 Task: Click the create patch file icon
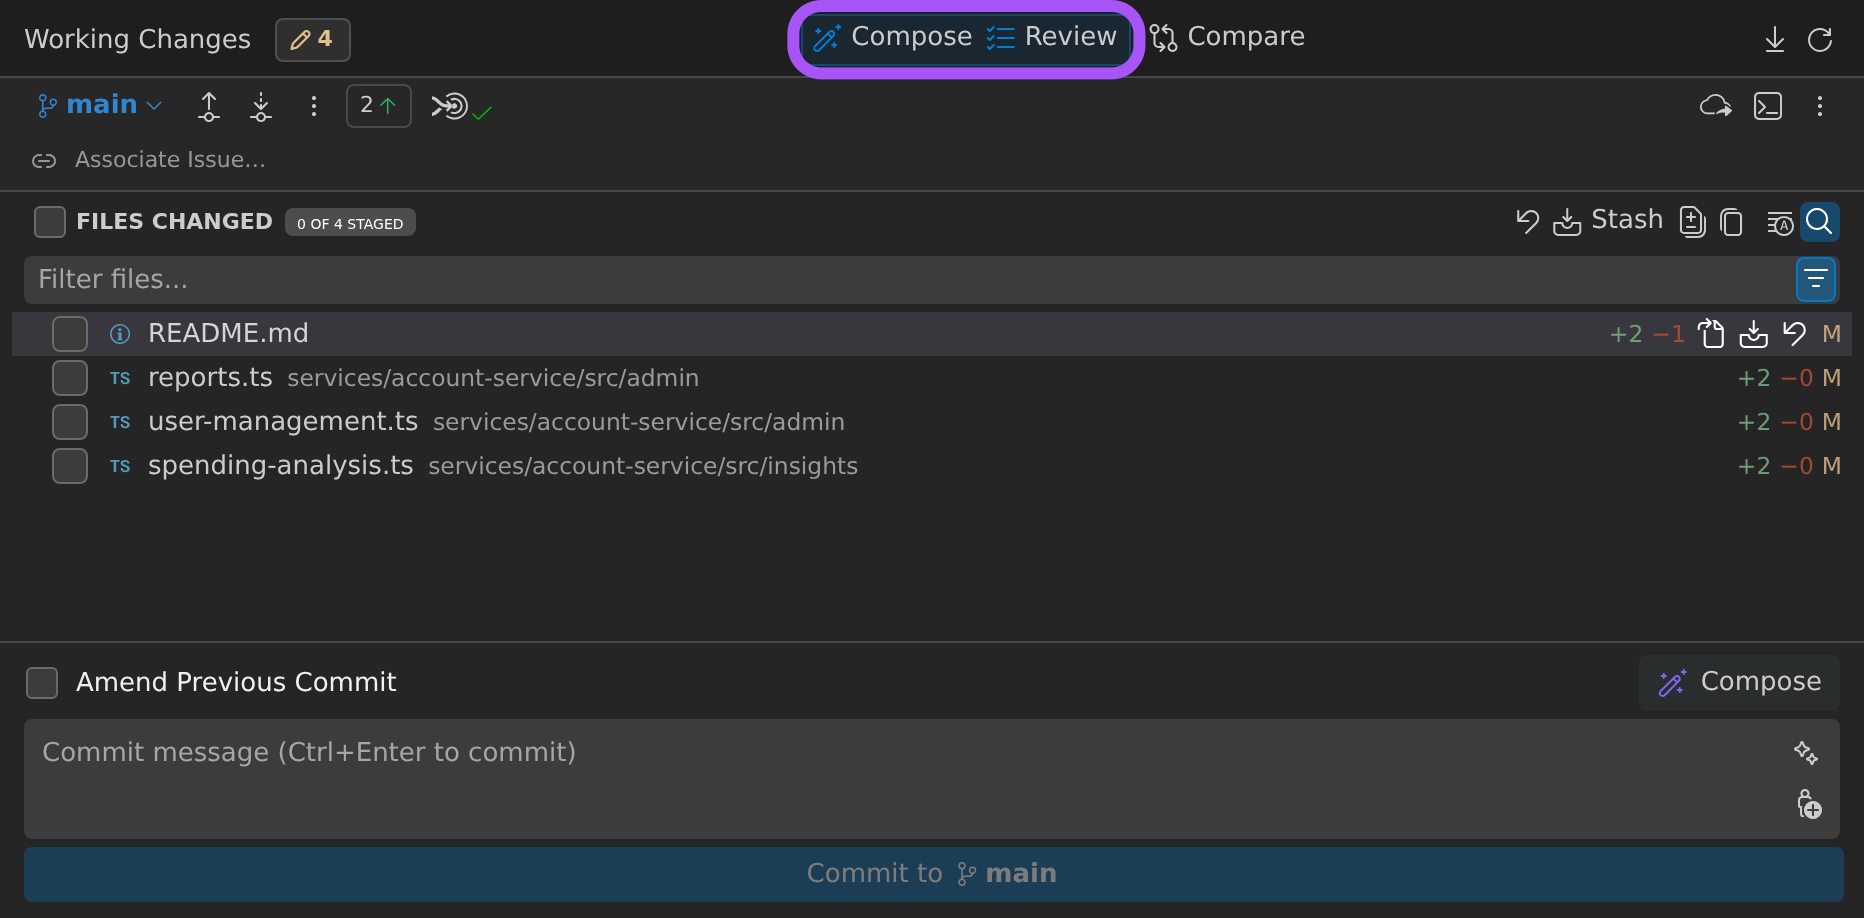[1692, 221]
